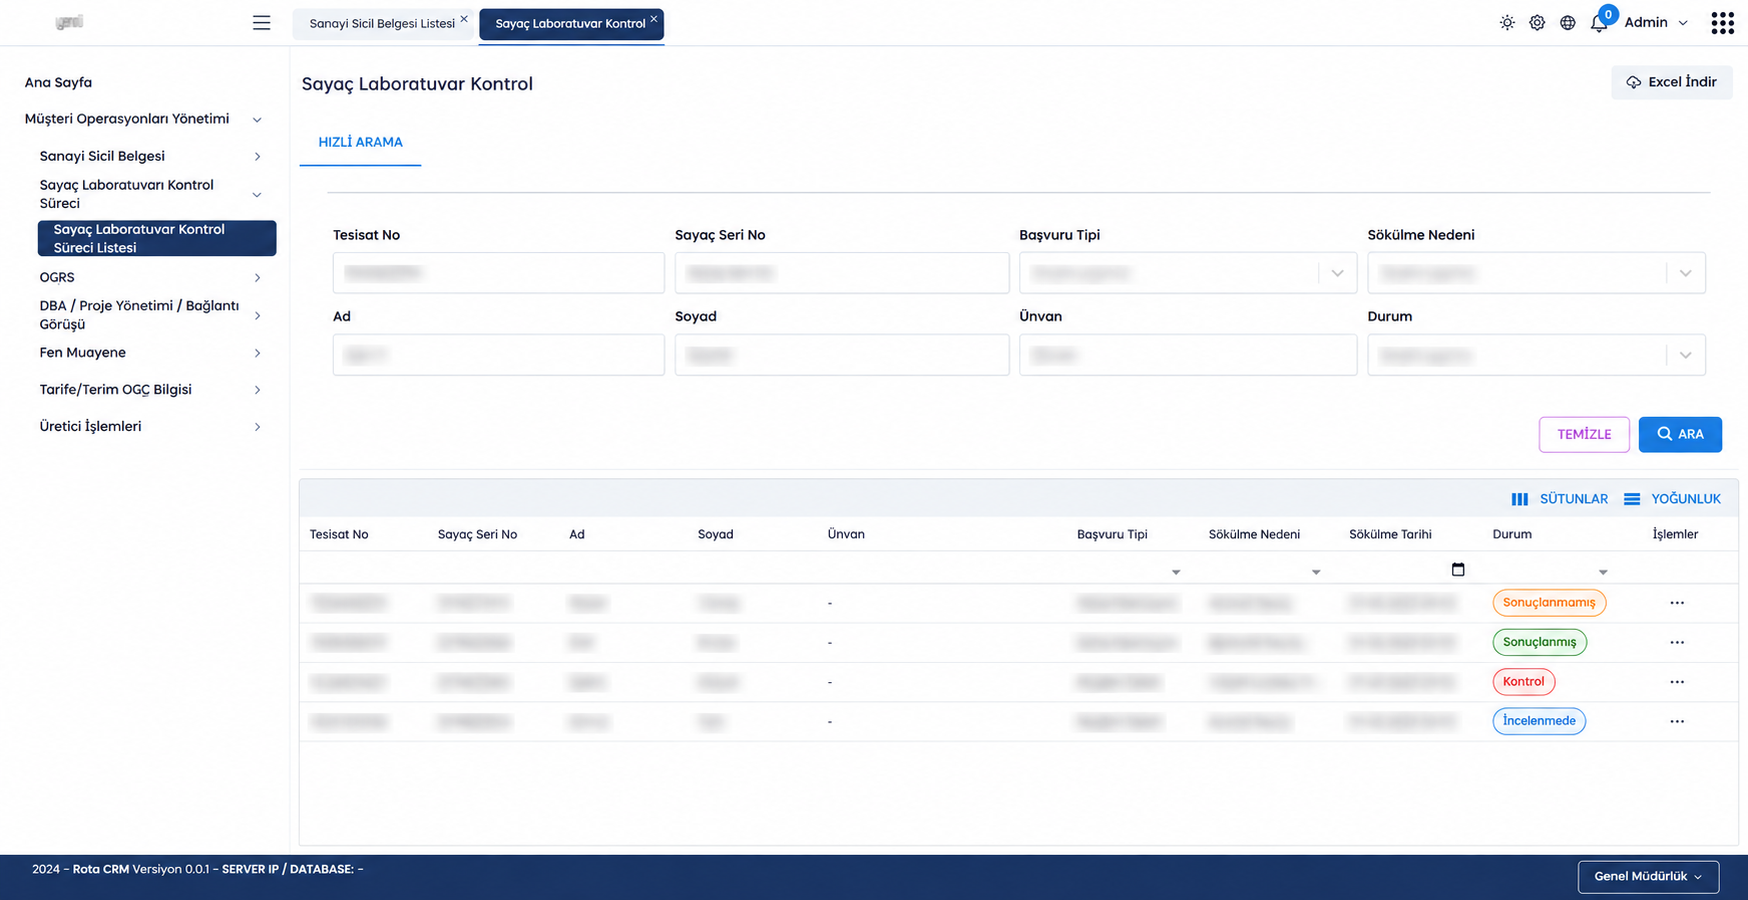Open Durum column filter arrow
The image size is (1748, 900).
click(1603, 572)
